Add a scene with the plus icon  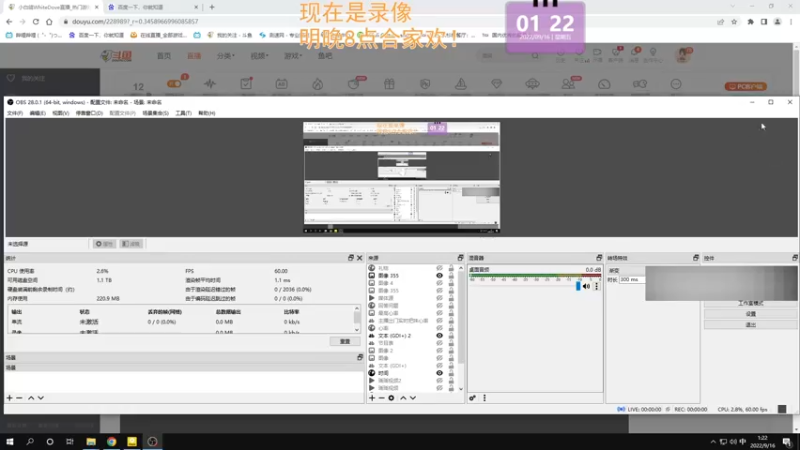click(9, 398)
